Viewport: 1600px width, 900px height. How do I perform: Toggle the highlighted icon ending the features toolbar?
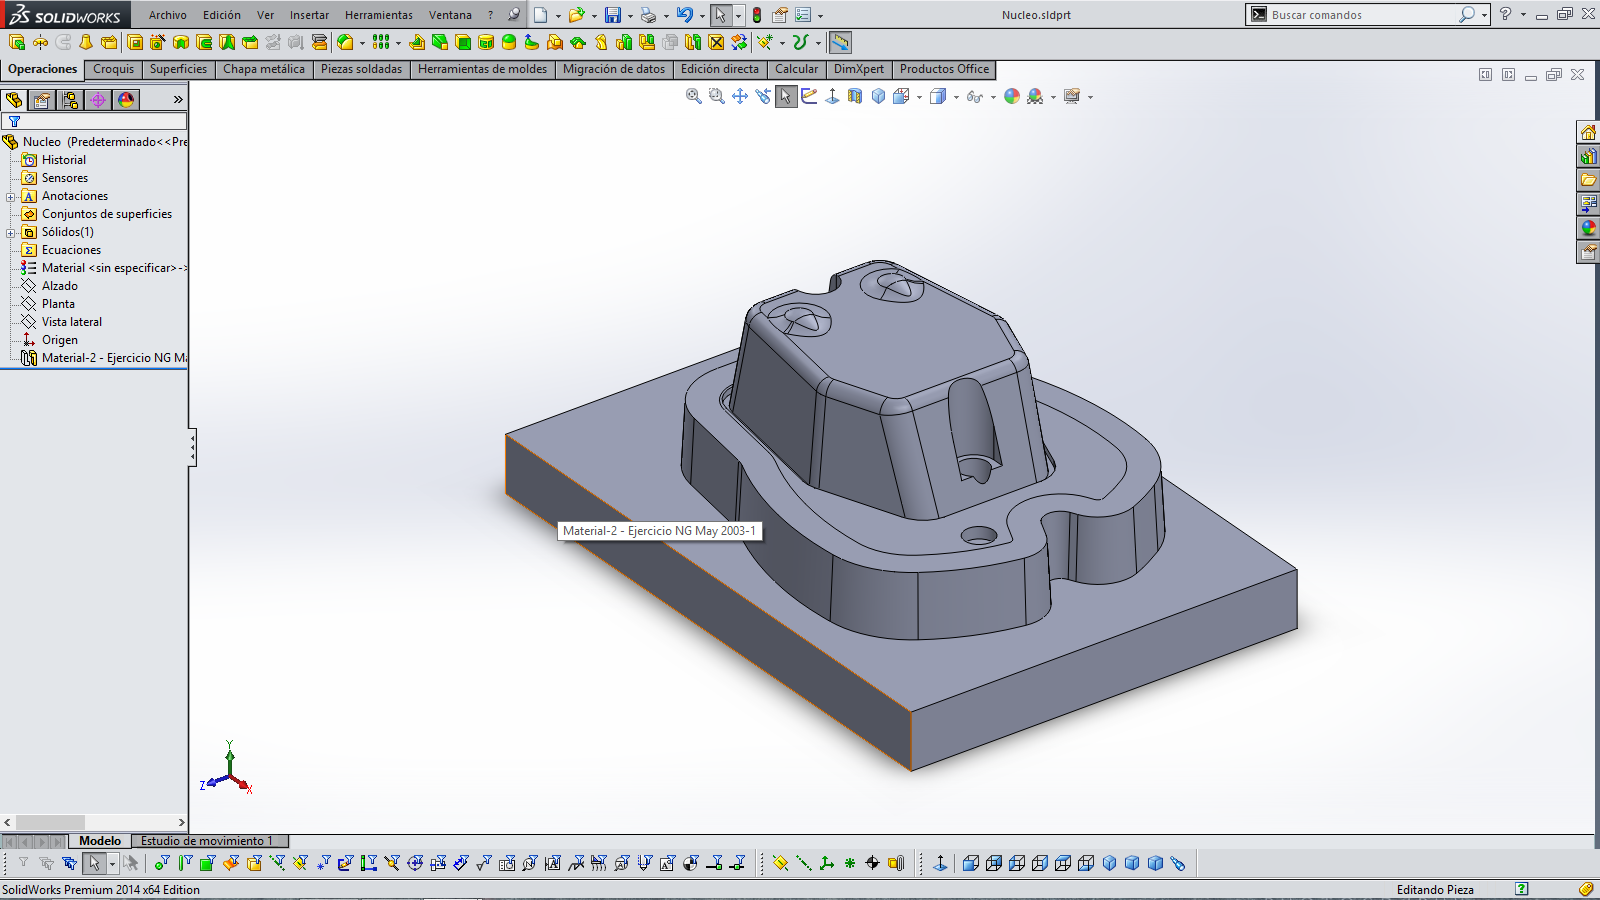pyautogui.click(x=840, y=42)
